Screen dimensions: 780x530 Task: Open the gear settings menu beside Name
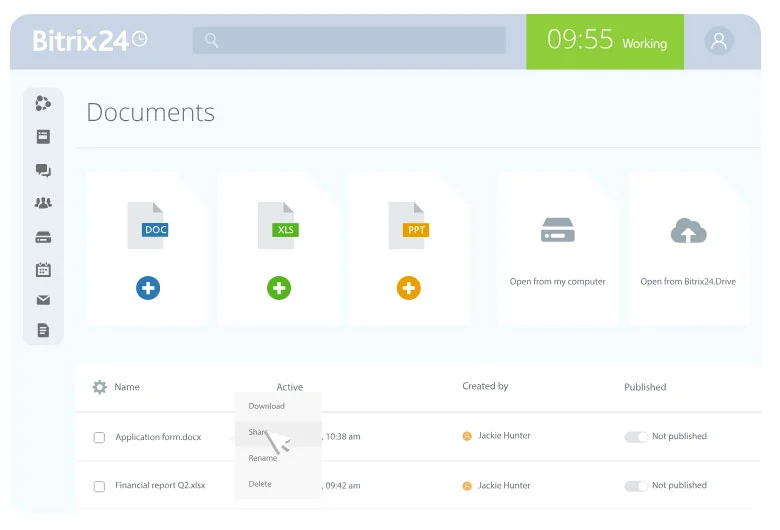click(x=99, y=387)
